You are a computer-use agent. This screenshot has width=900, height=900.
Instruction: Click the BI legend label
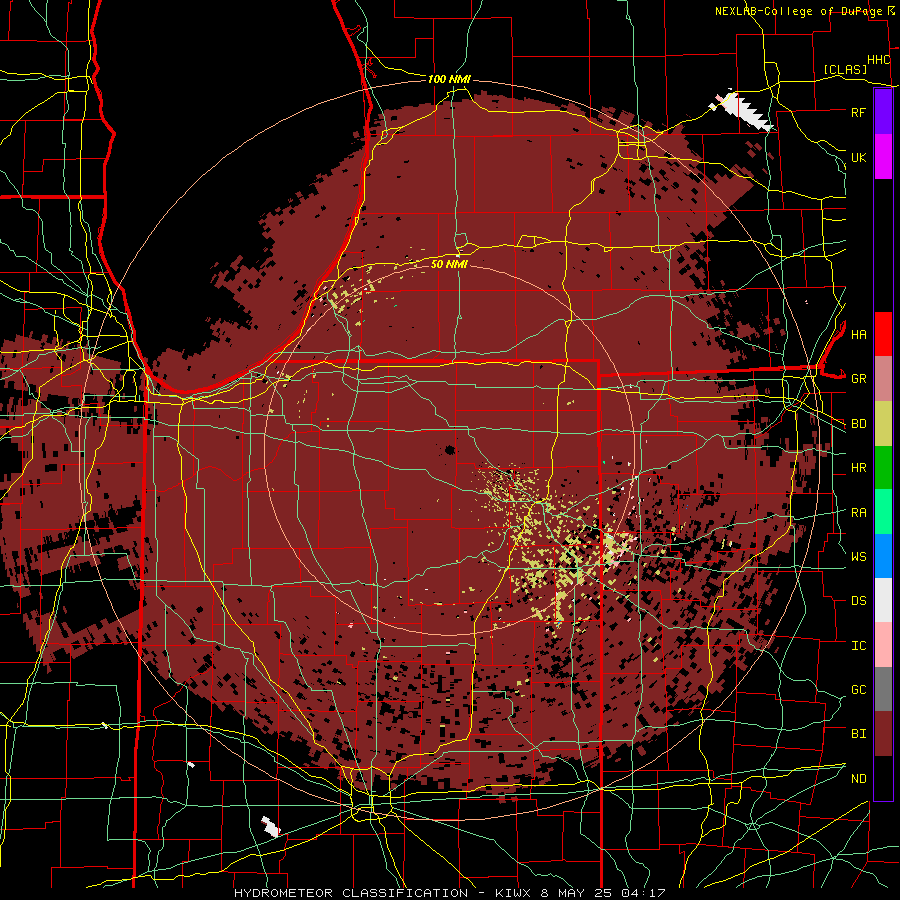tap(858, 734)
